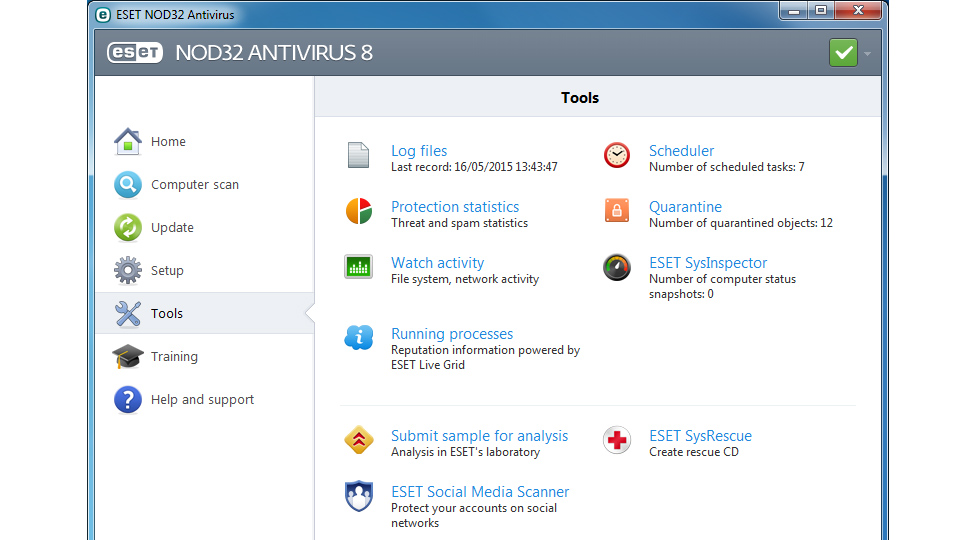Click the 'Tools' page heading
Screen dimensions: 960x540
coord(580,98)
